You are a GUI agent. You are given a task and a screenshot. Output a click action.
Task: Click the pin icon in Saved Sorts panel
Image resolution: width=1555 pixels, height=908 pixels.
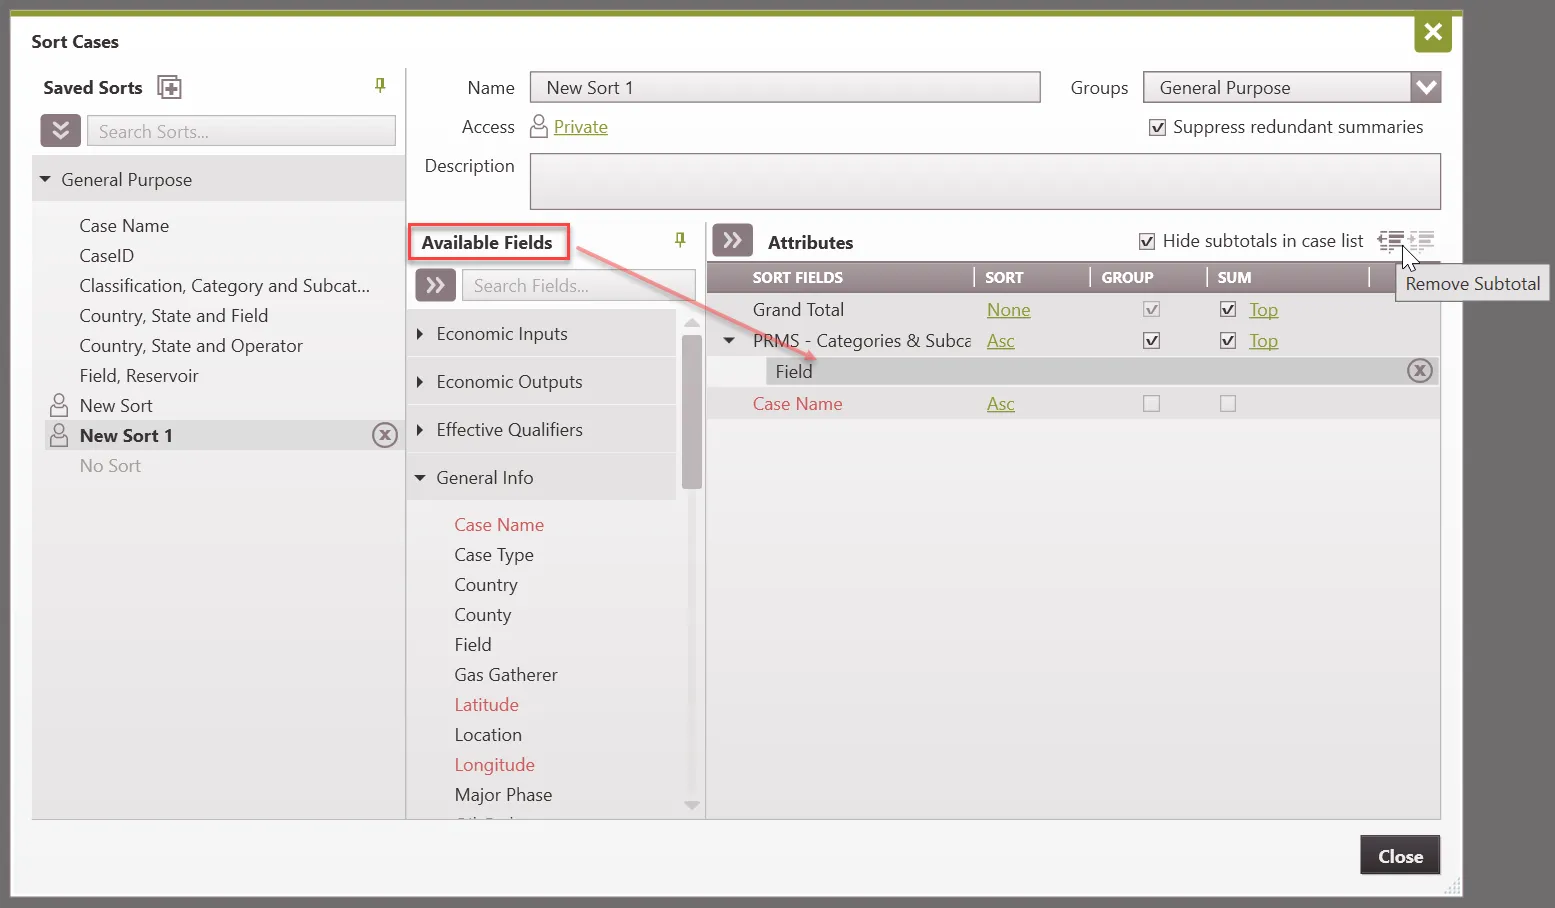(380, 86)
